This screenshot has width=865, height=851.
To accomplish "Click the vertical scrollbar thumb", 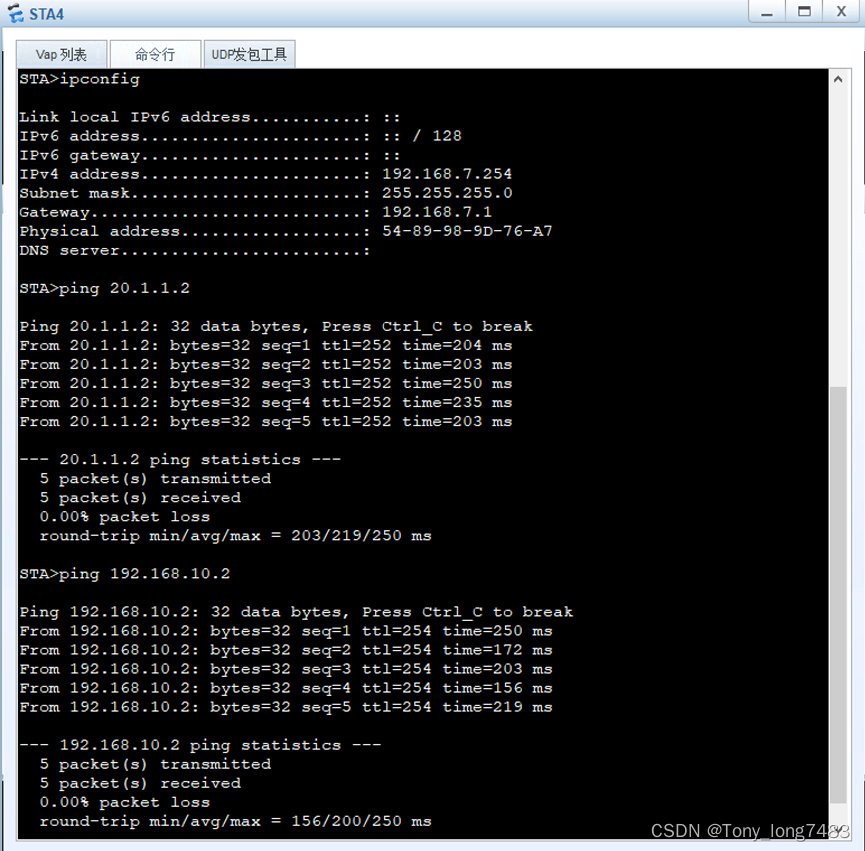I will click(838, 595).
